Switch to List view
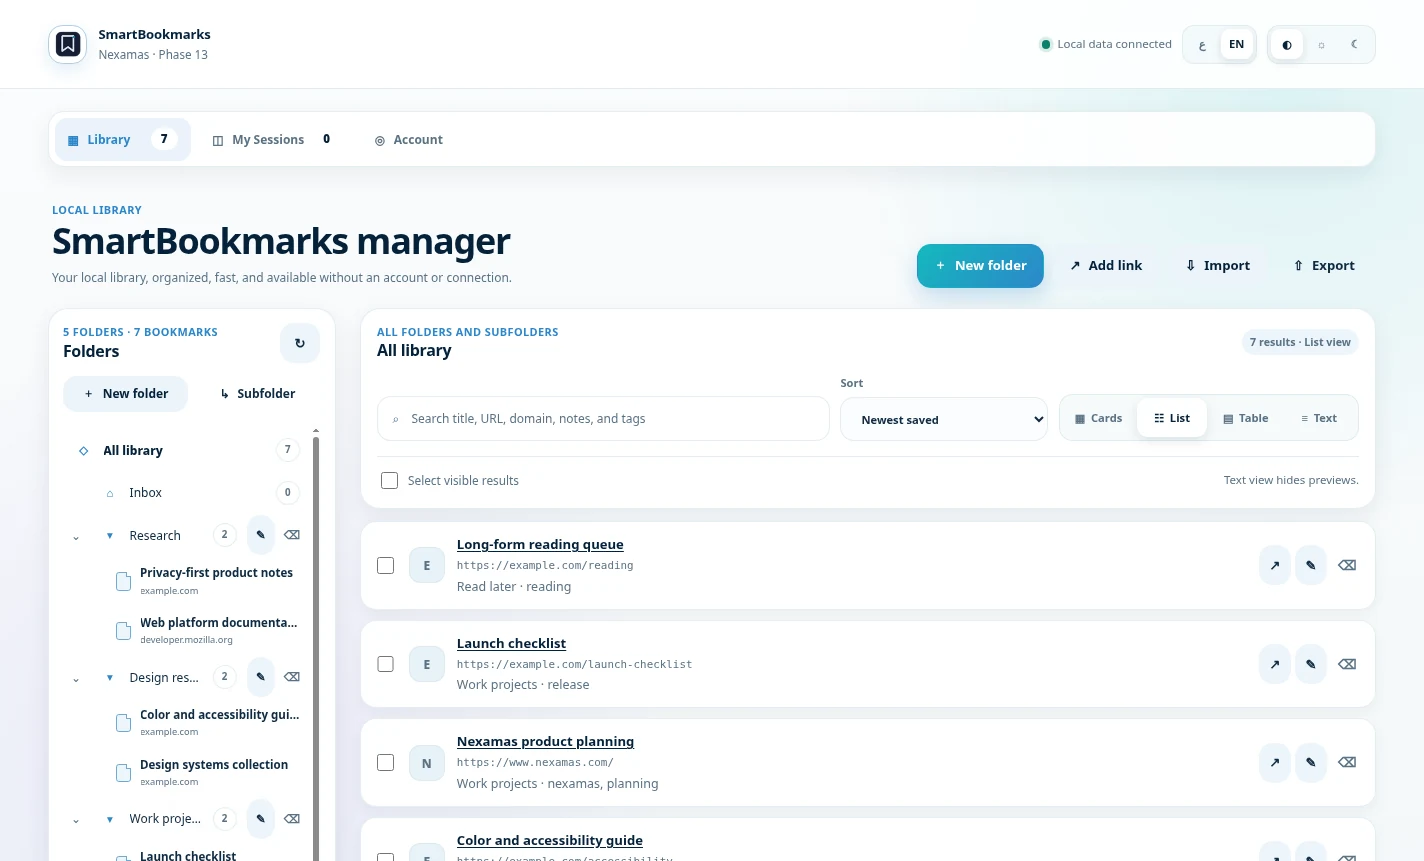Image resolution: width=1424 pixels, height=861 pixels. [x=1172, y=419]
